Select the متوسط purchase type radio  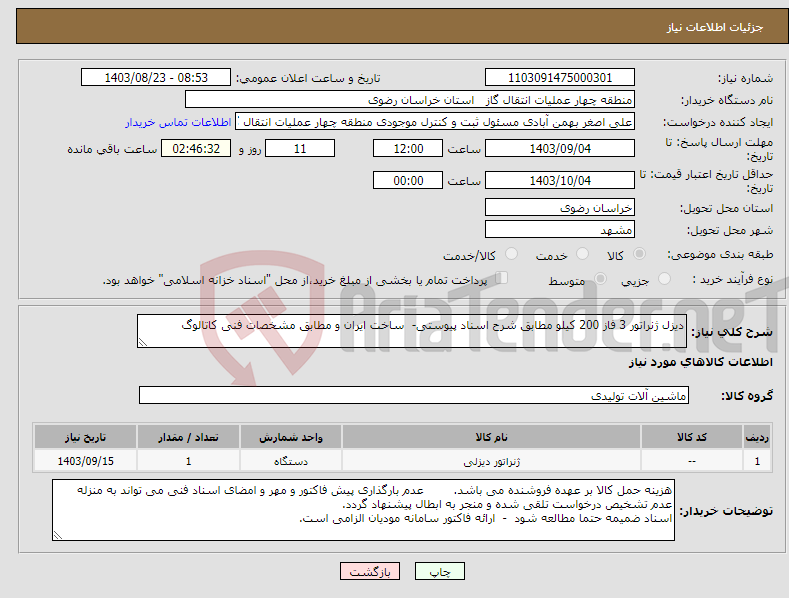[600, 278]
